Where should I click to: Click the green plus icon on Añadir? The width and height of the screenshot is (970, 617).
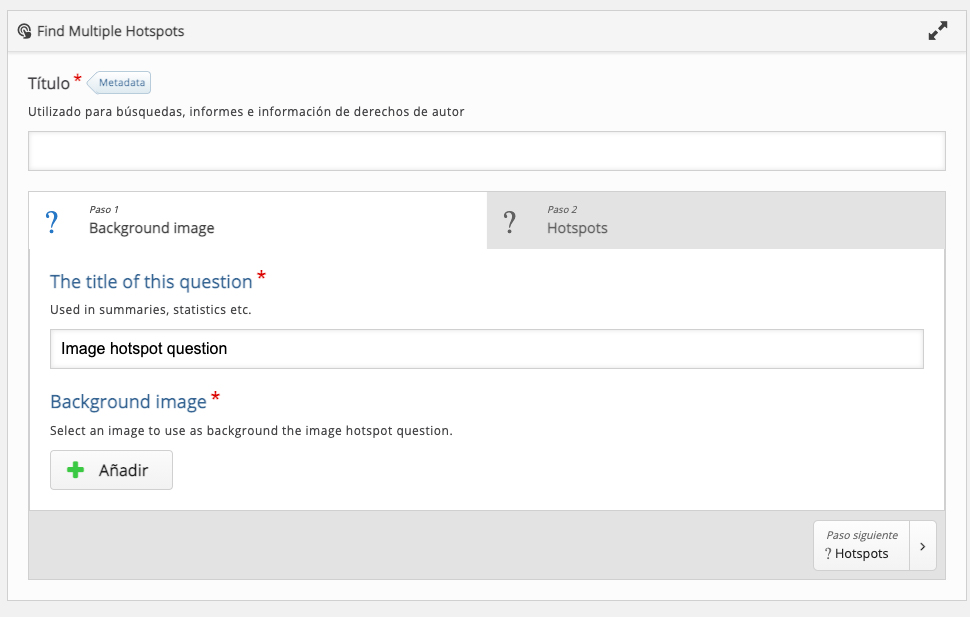click(75, 470)
